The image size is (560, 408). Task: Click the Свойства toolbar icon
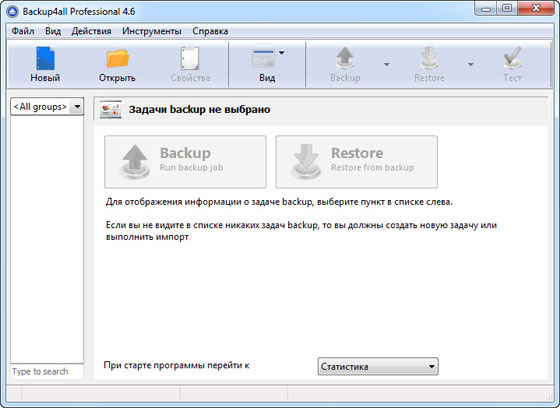(190, 59)
